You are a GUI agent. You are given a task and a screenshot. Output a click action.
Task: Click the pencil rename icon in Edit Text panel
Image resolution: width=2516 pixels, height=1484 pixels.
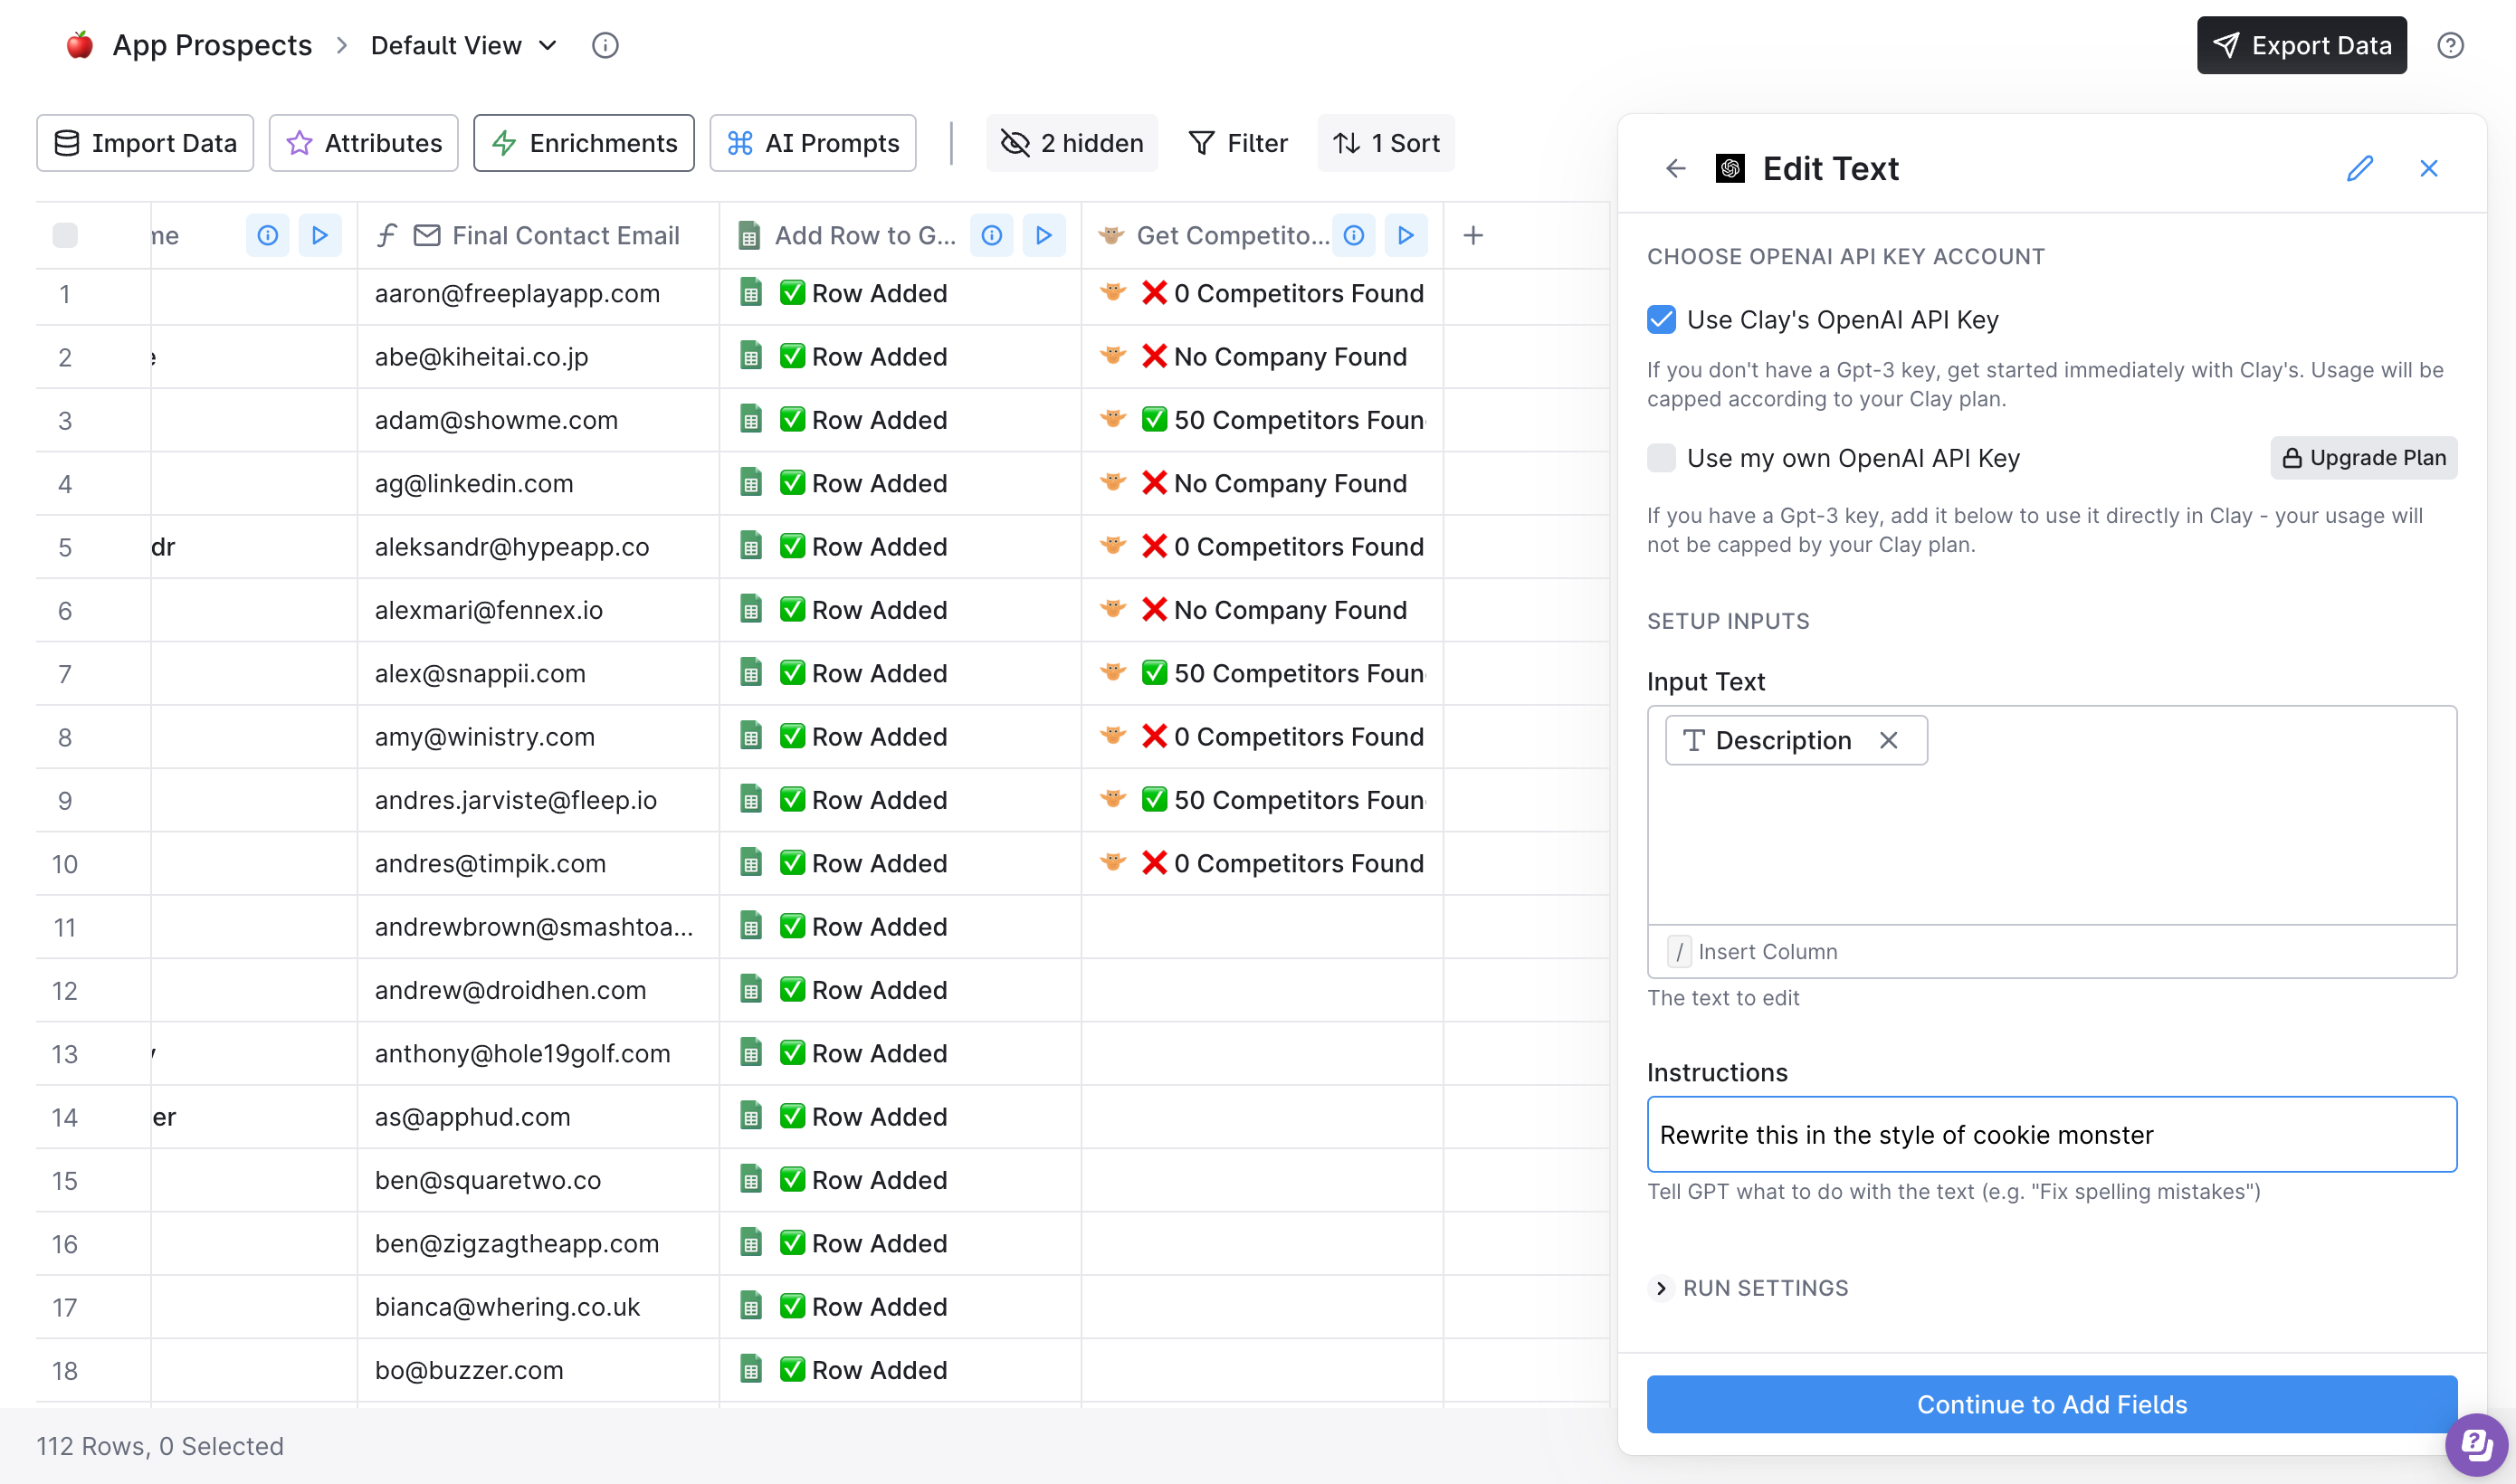[x=2359, y=168]
